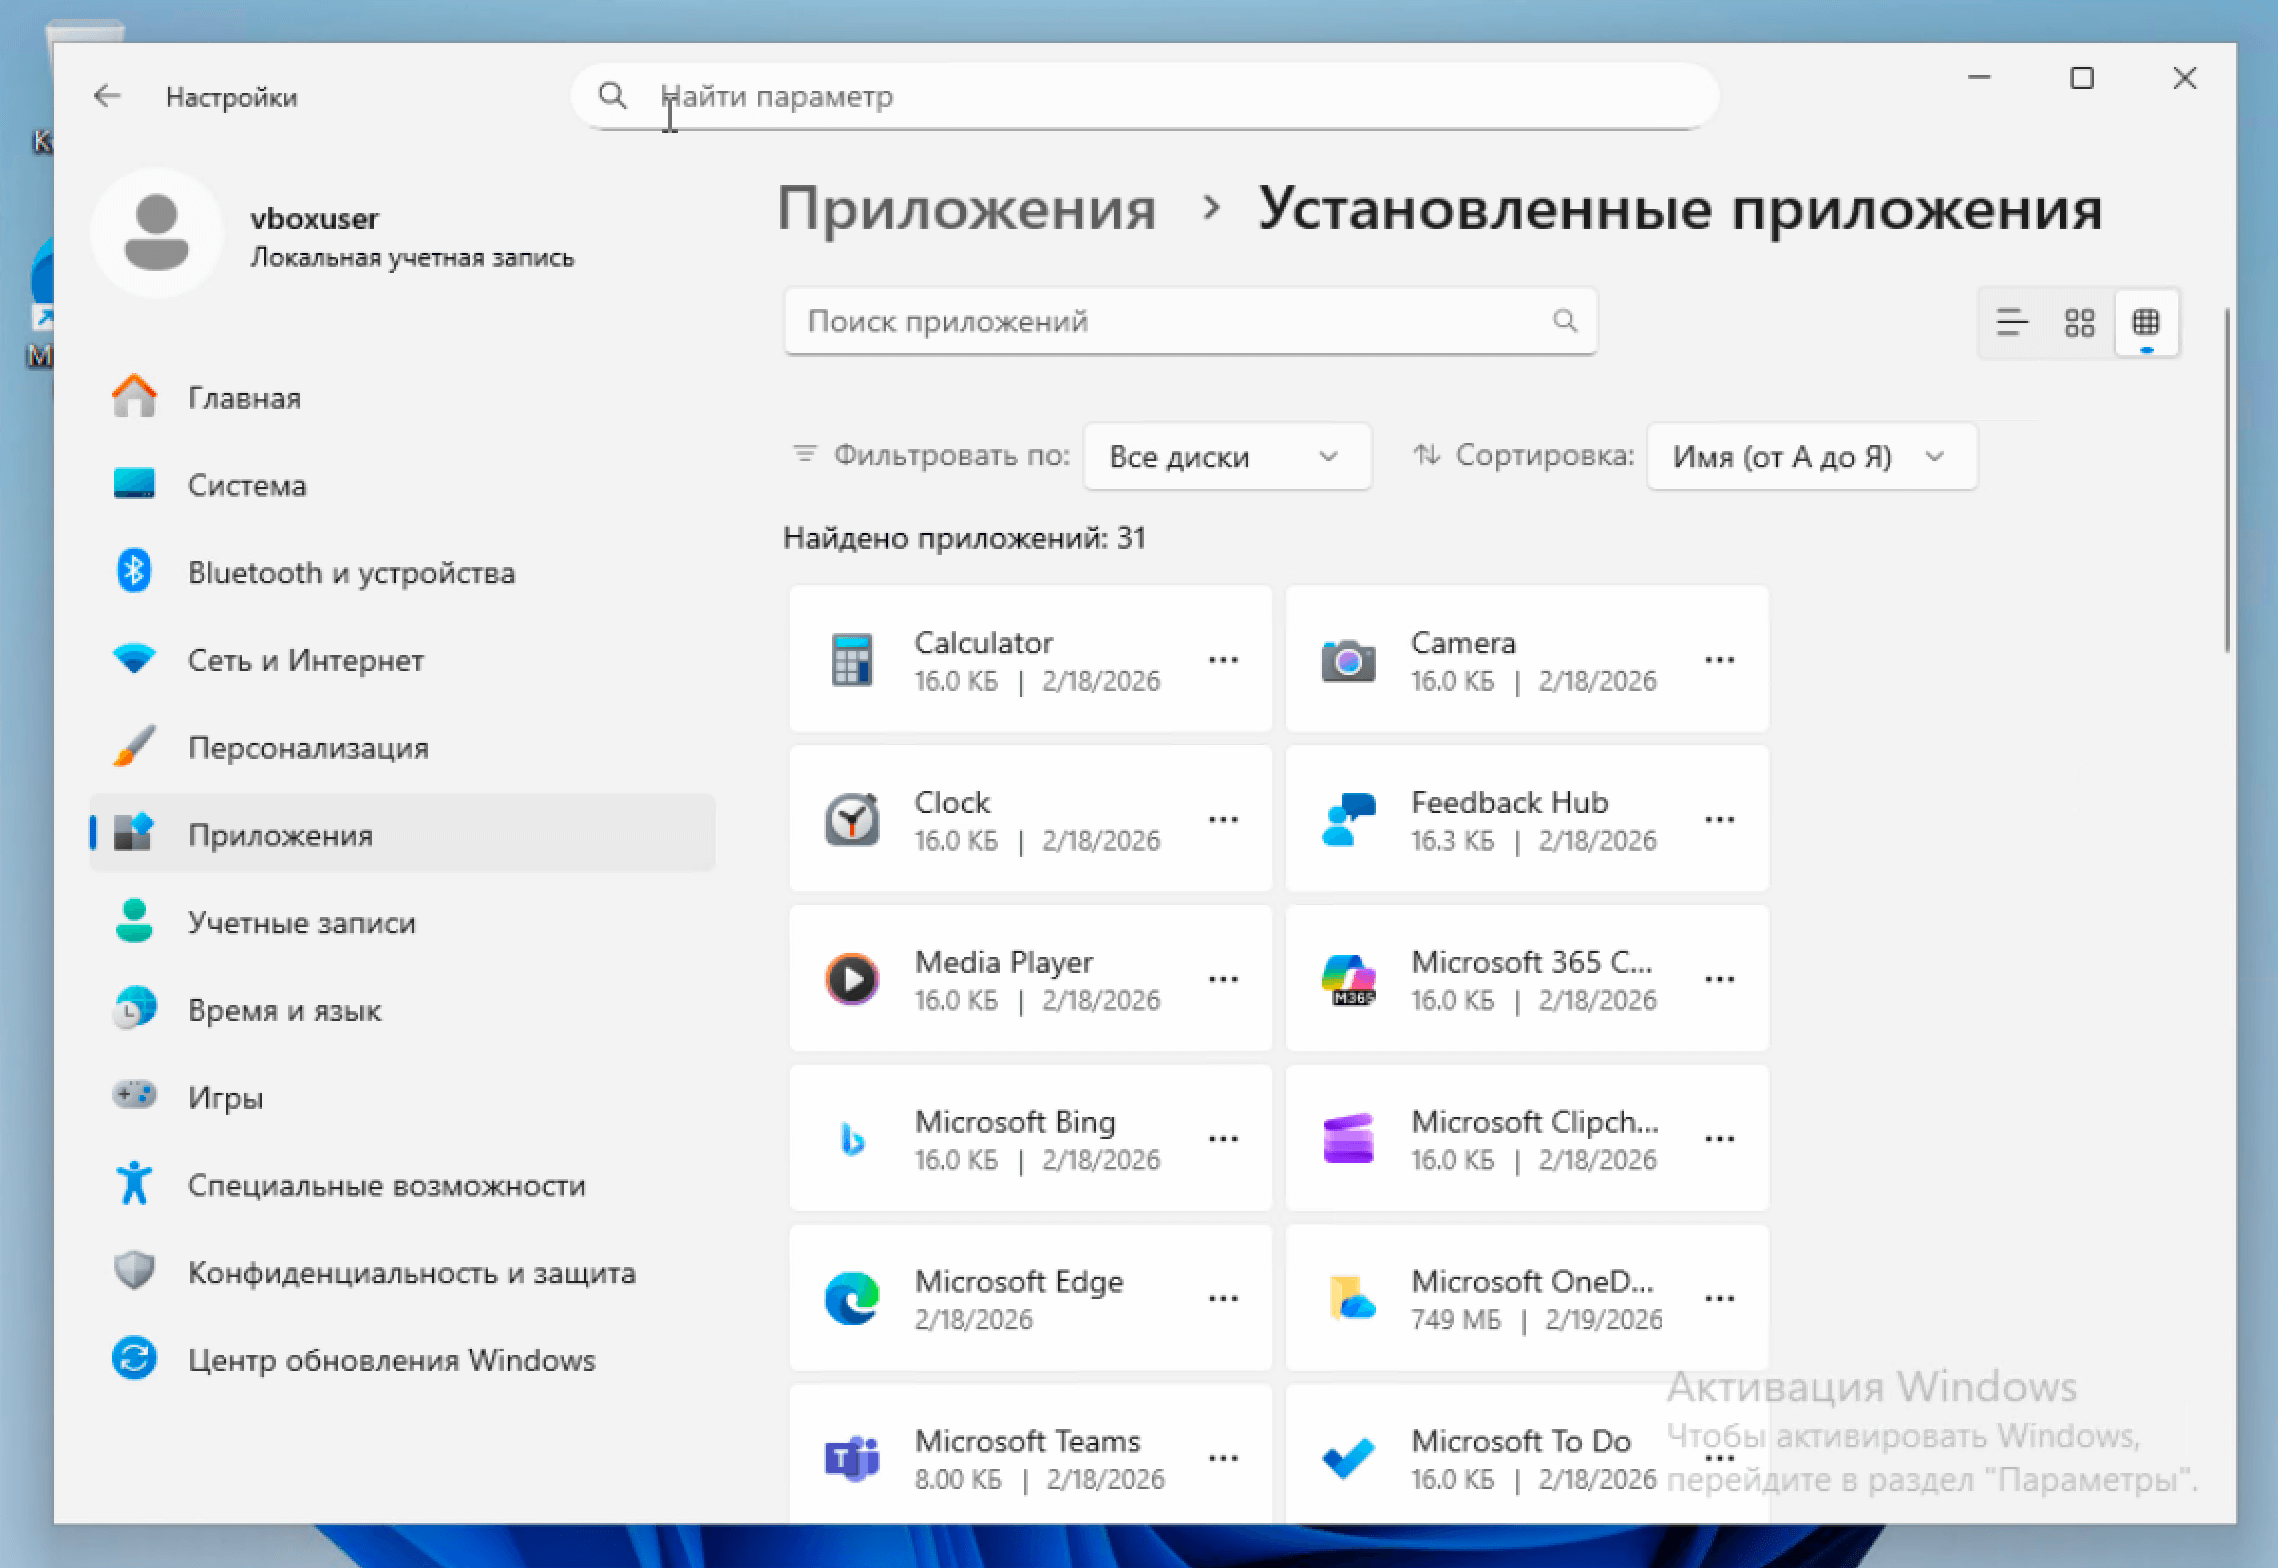Click the Microsoft Edge app icon
Image resolution: width=2278 pixels, height=1568 pixels.
(x=852, y=1298)
